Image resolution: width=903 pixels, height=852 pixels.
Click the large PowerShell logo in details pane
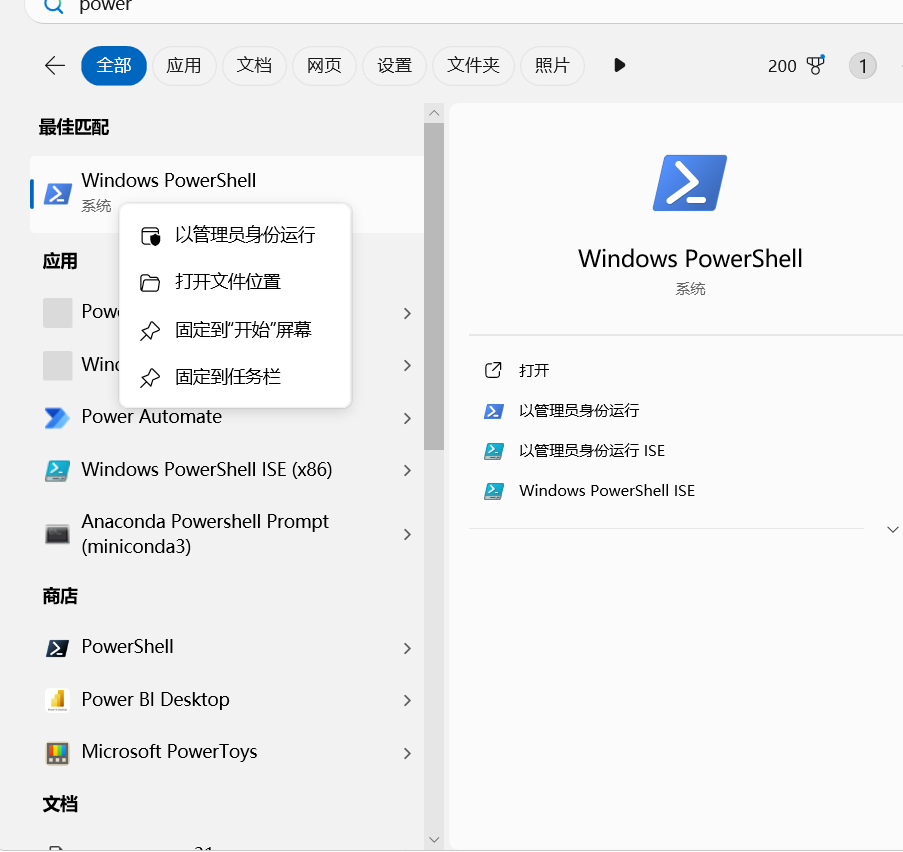point(690,183)
